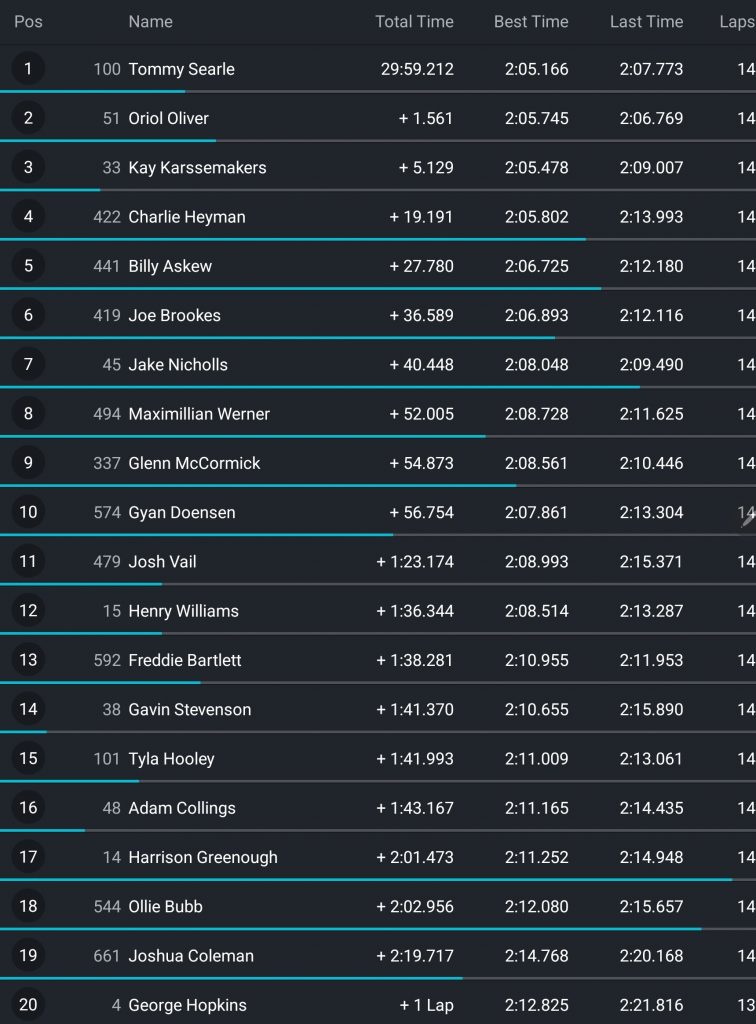
Task: Click position badge 10 for Gyan Doensen
Action: pyautogui.click(x=28, y=512)
